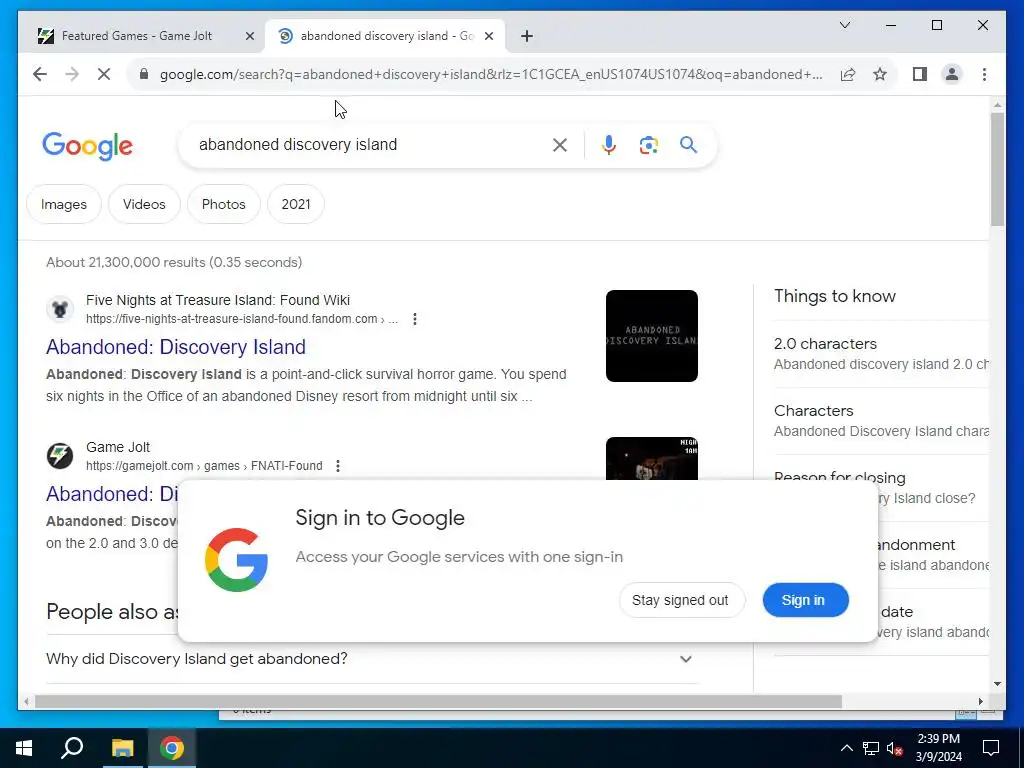Open the taskbar clock and date
The height and width of the screenshot is (768, 1024).
(x=938, y=748)
